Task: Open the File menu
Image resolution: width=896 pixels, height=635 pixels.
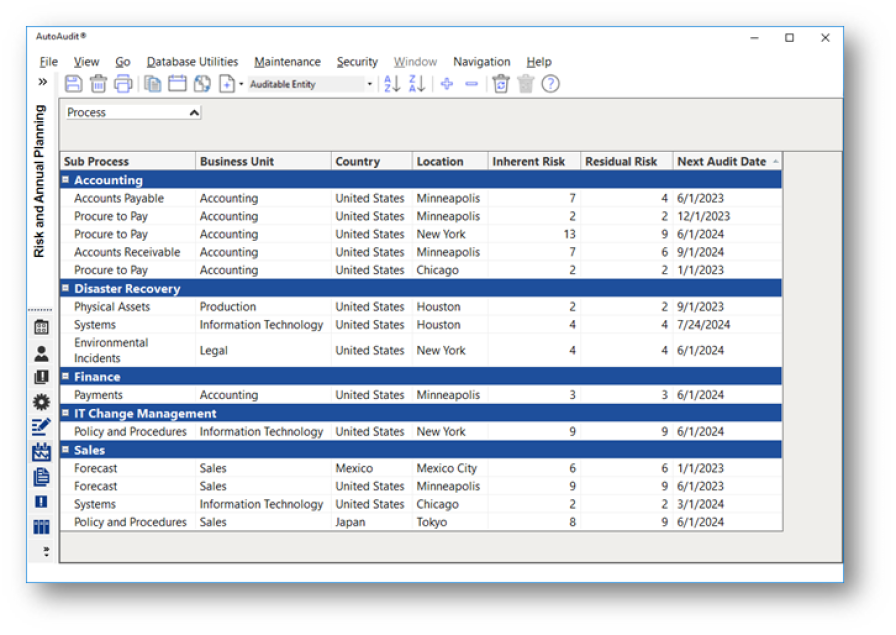Action: 49,62
